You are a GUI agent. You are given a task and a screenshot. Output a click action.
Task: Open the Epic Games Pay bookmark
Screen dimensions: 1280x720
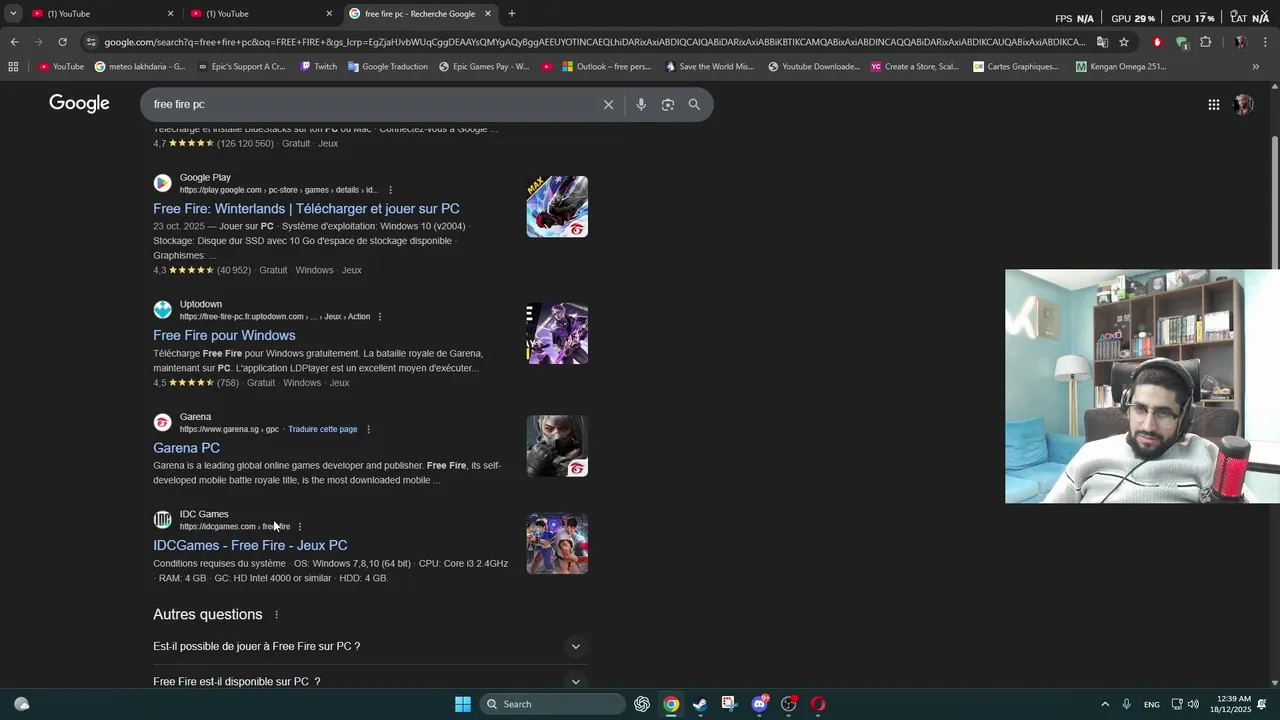coord(484,67)
